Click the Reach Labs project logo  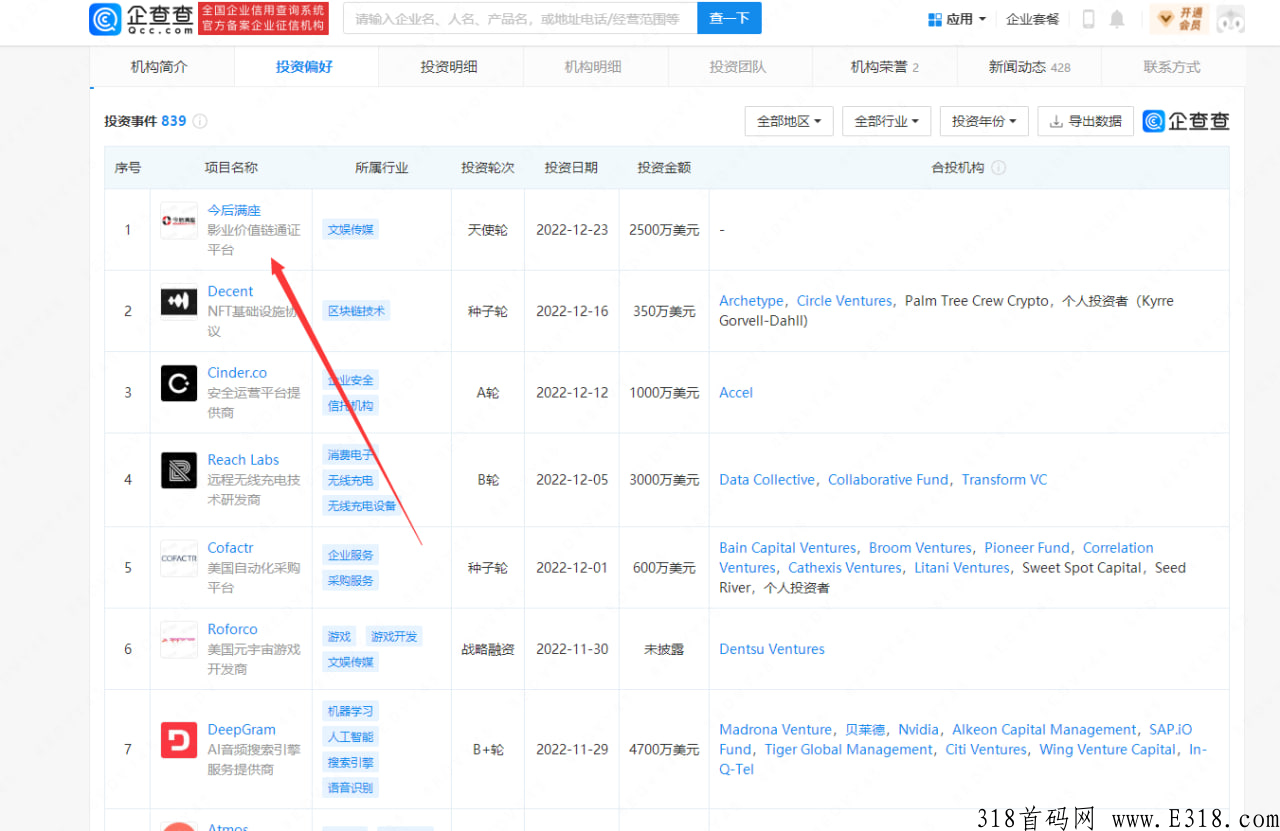point(179,470)
